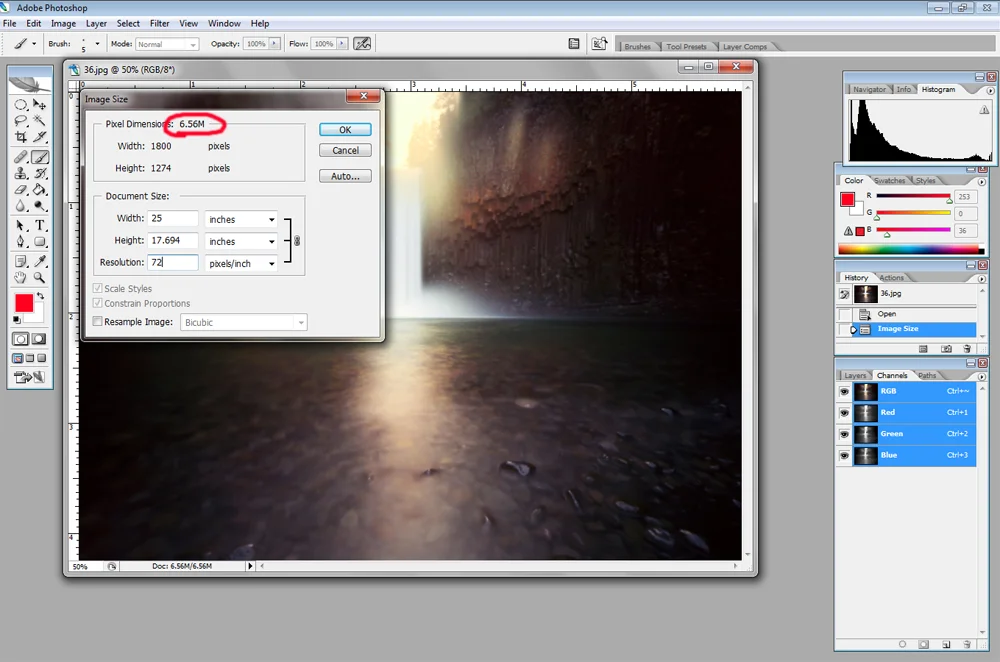
Task: Choose the Eraser tool
Action: 21,189
